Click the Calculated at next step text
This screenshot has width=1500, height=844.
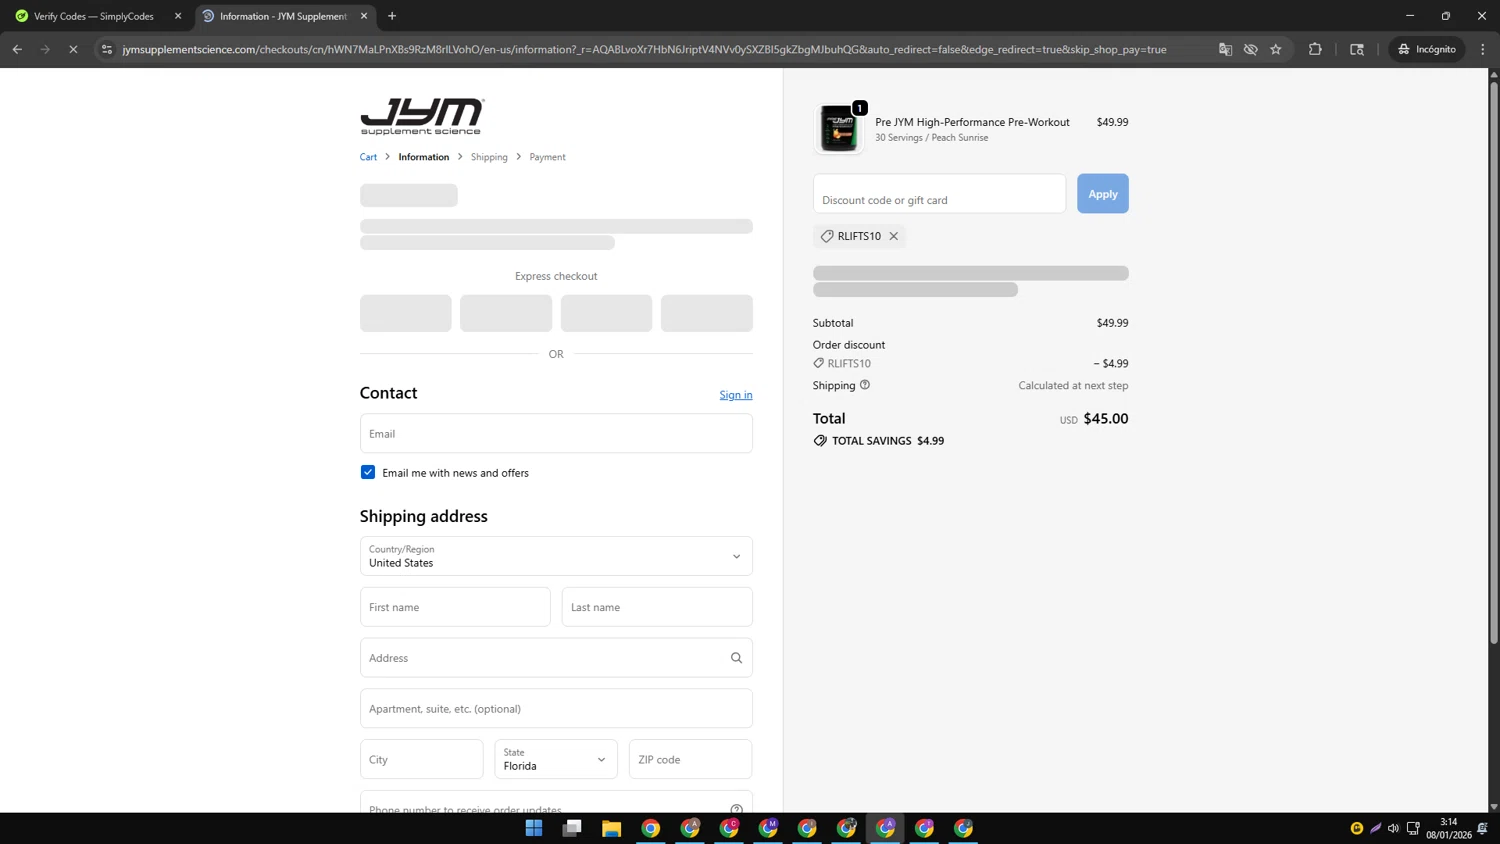[x=1073, y=385]
